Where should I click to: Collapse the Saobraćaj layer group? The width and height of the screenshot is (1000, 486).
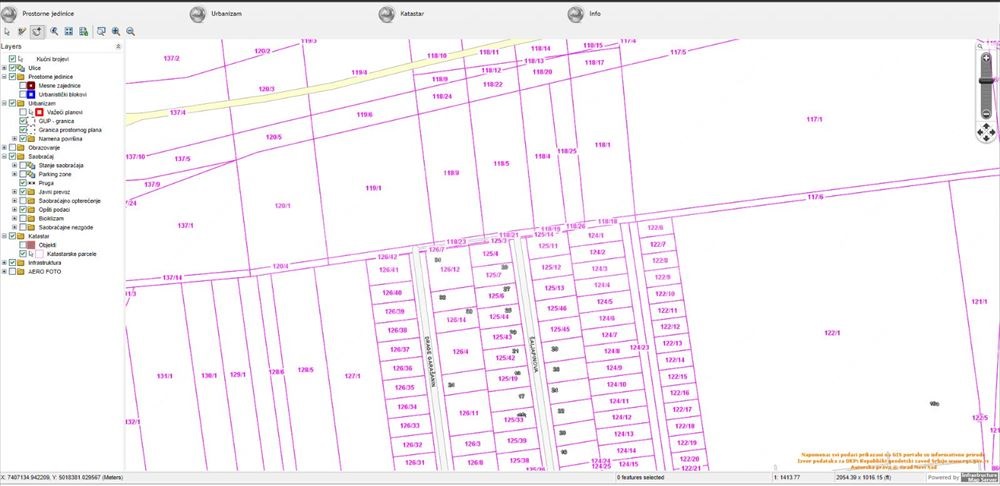[4, 156]
